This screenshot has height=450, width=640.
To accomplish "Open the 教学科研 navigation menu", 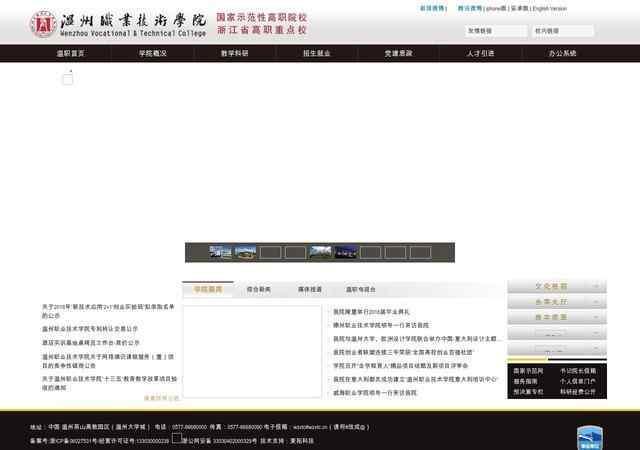I will [x=235, y=53].
